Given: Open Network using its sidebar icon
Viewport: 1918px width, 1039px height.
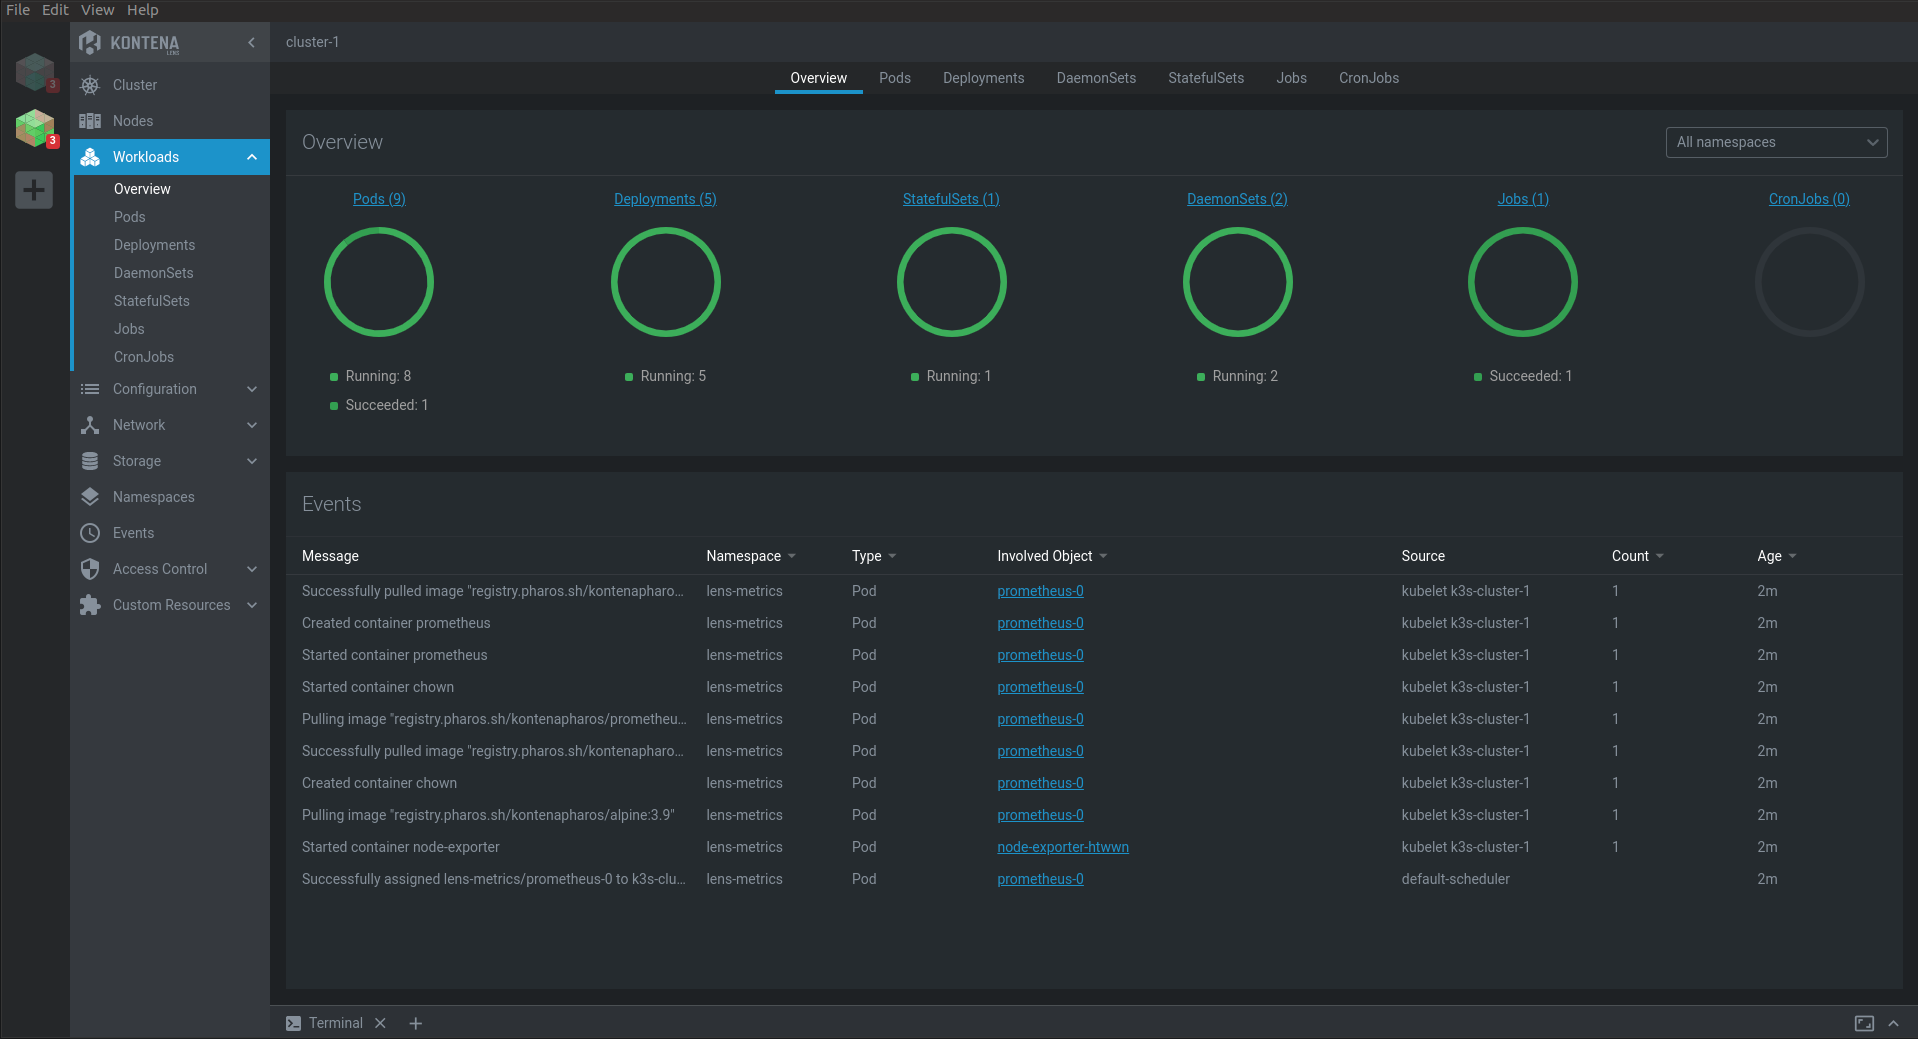Looking at the screenshot, I should pyautogui.click(x=89, y=425).
